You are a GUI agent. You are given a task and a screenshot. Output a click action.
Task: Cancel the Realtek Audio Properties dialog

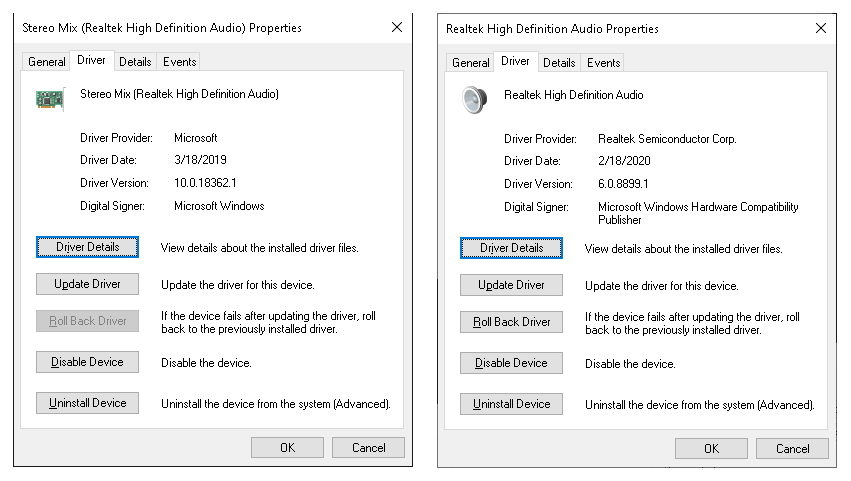click(792, 449)
